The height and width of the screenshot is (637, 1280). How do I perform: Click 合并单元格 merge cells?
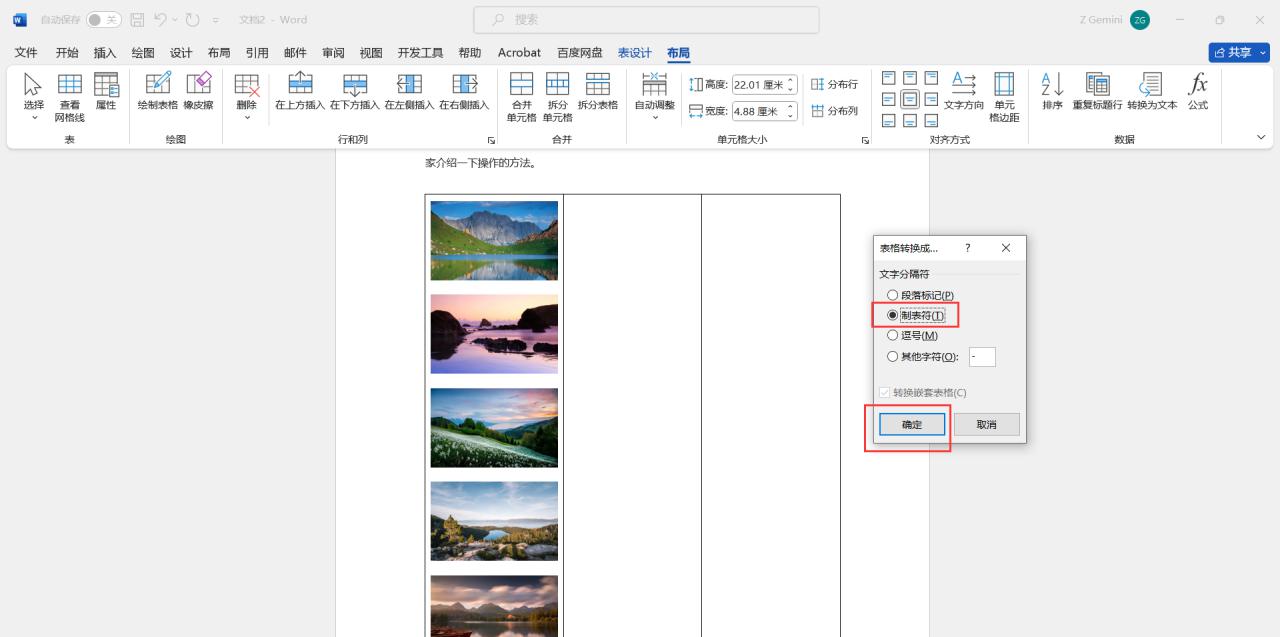pos(521,97)
